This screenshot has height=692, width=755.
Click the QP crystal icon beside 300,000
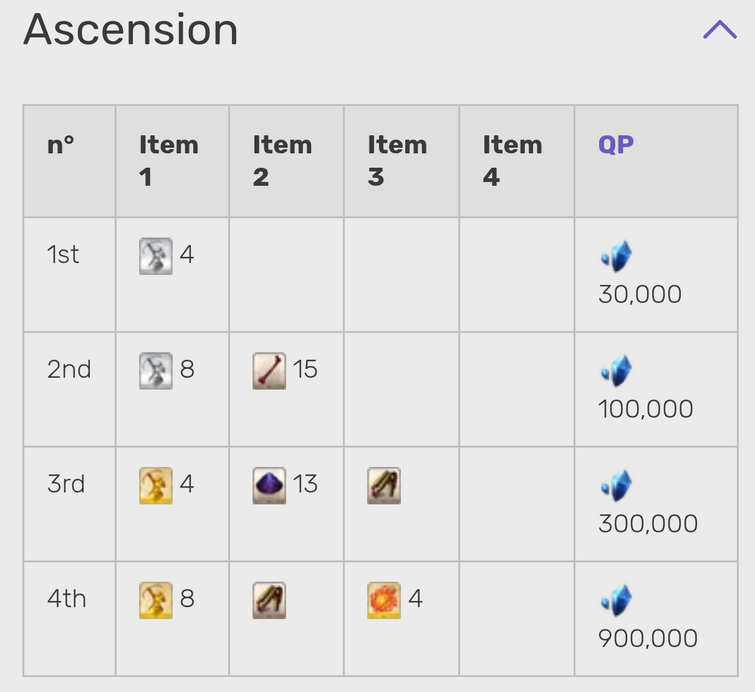coord(616,485)
